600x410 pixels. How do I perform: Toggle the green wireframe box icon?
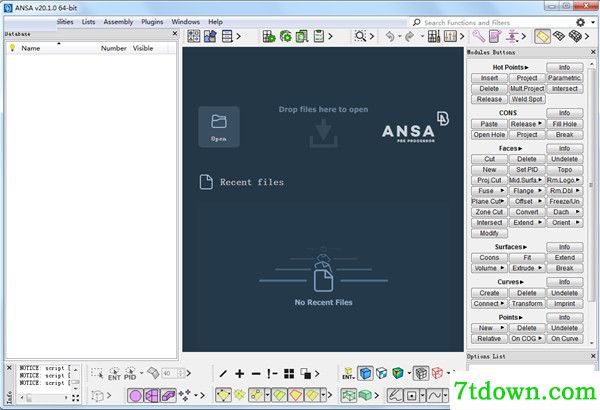(349, 395)
